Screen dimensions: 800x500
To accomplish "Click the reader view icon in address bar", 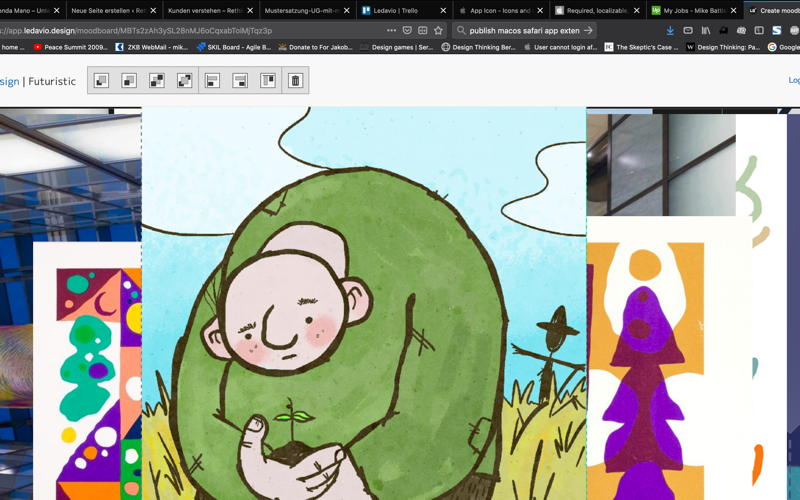I will click(x=422, y=31).
